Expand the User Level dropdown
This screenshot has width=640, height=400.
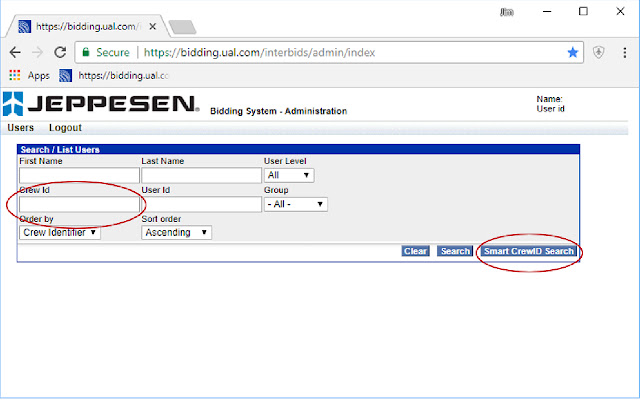coord(289,176)
